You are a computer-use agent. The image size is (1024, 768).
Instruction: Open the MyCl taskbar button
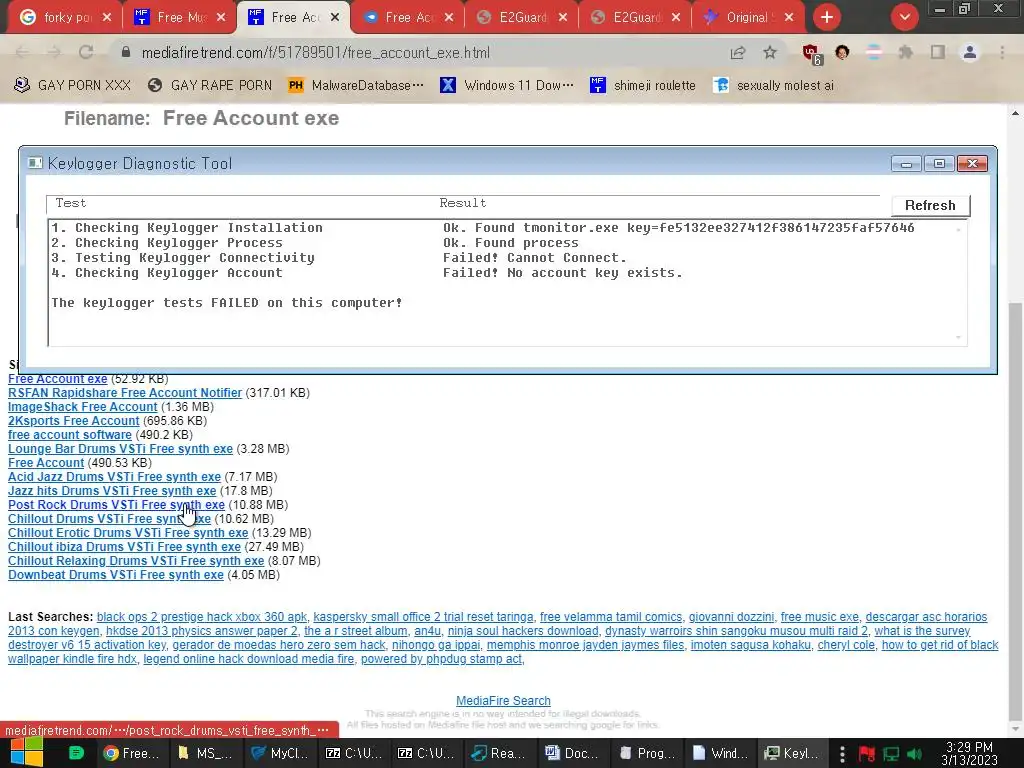280,753
